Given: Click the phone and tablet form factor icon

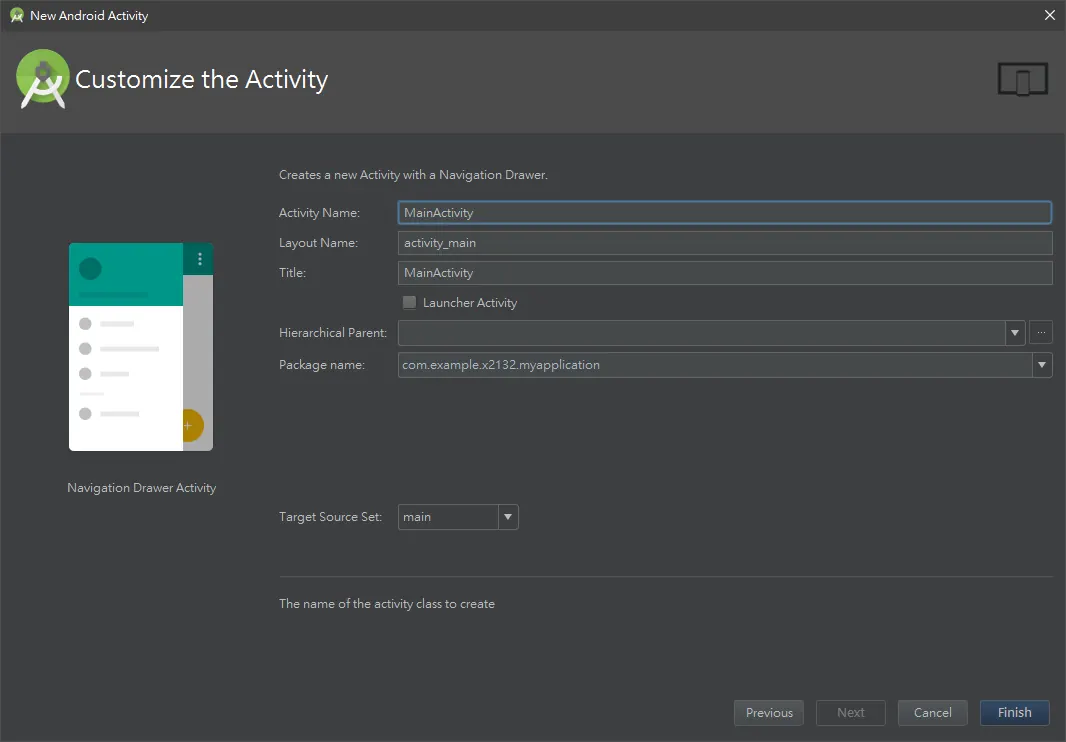Looking at the screenshot, I should [1022, 79].
